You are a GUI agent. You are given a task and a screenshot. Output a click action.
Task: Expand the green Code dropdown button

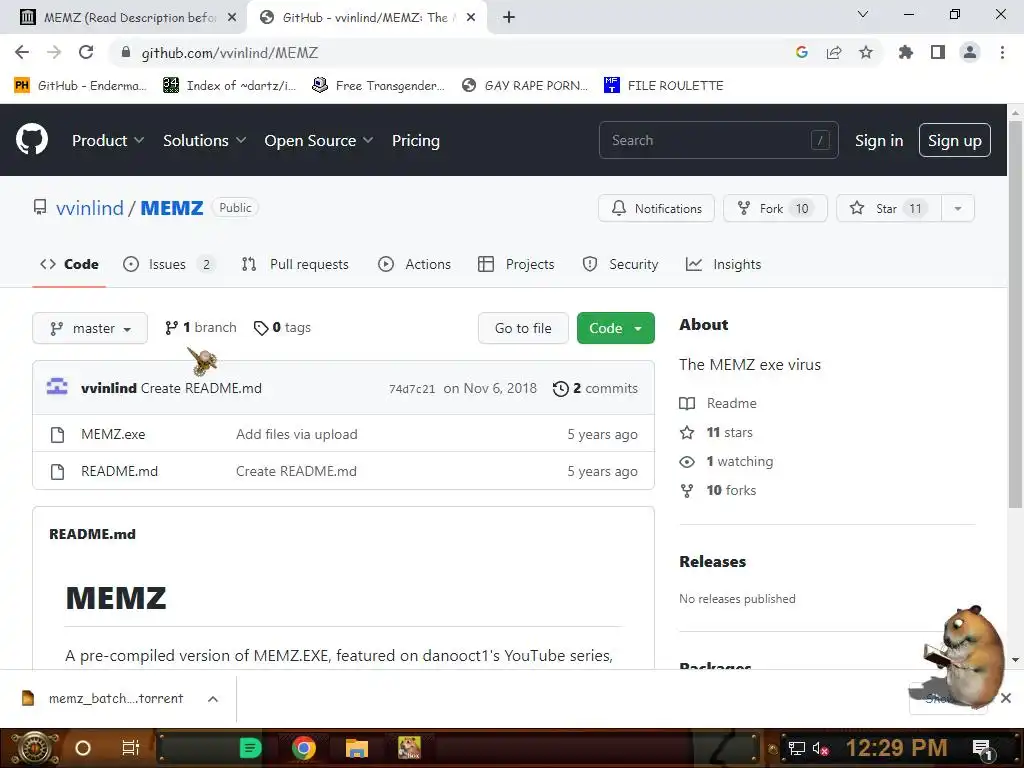(x=615, y=328)
